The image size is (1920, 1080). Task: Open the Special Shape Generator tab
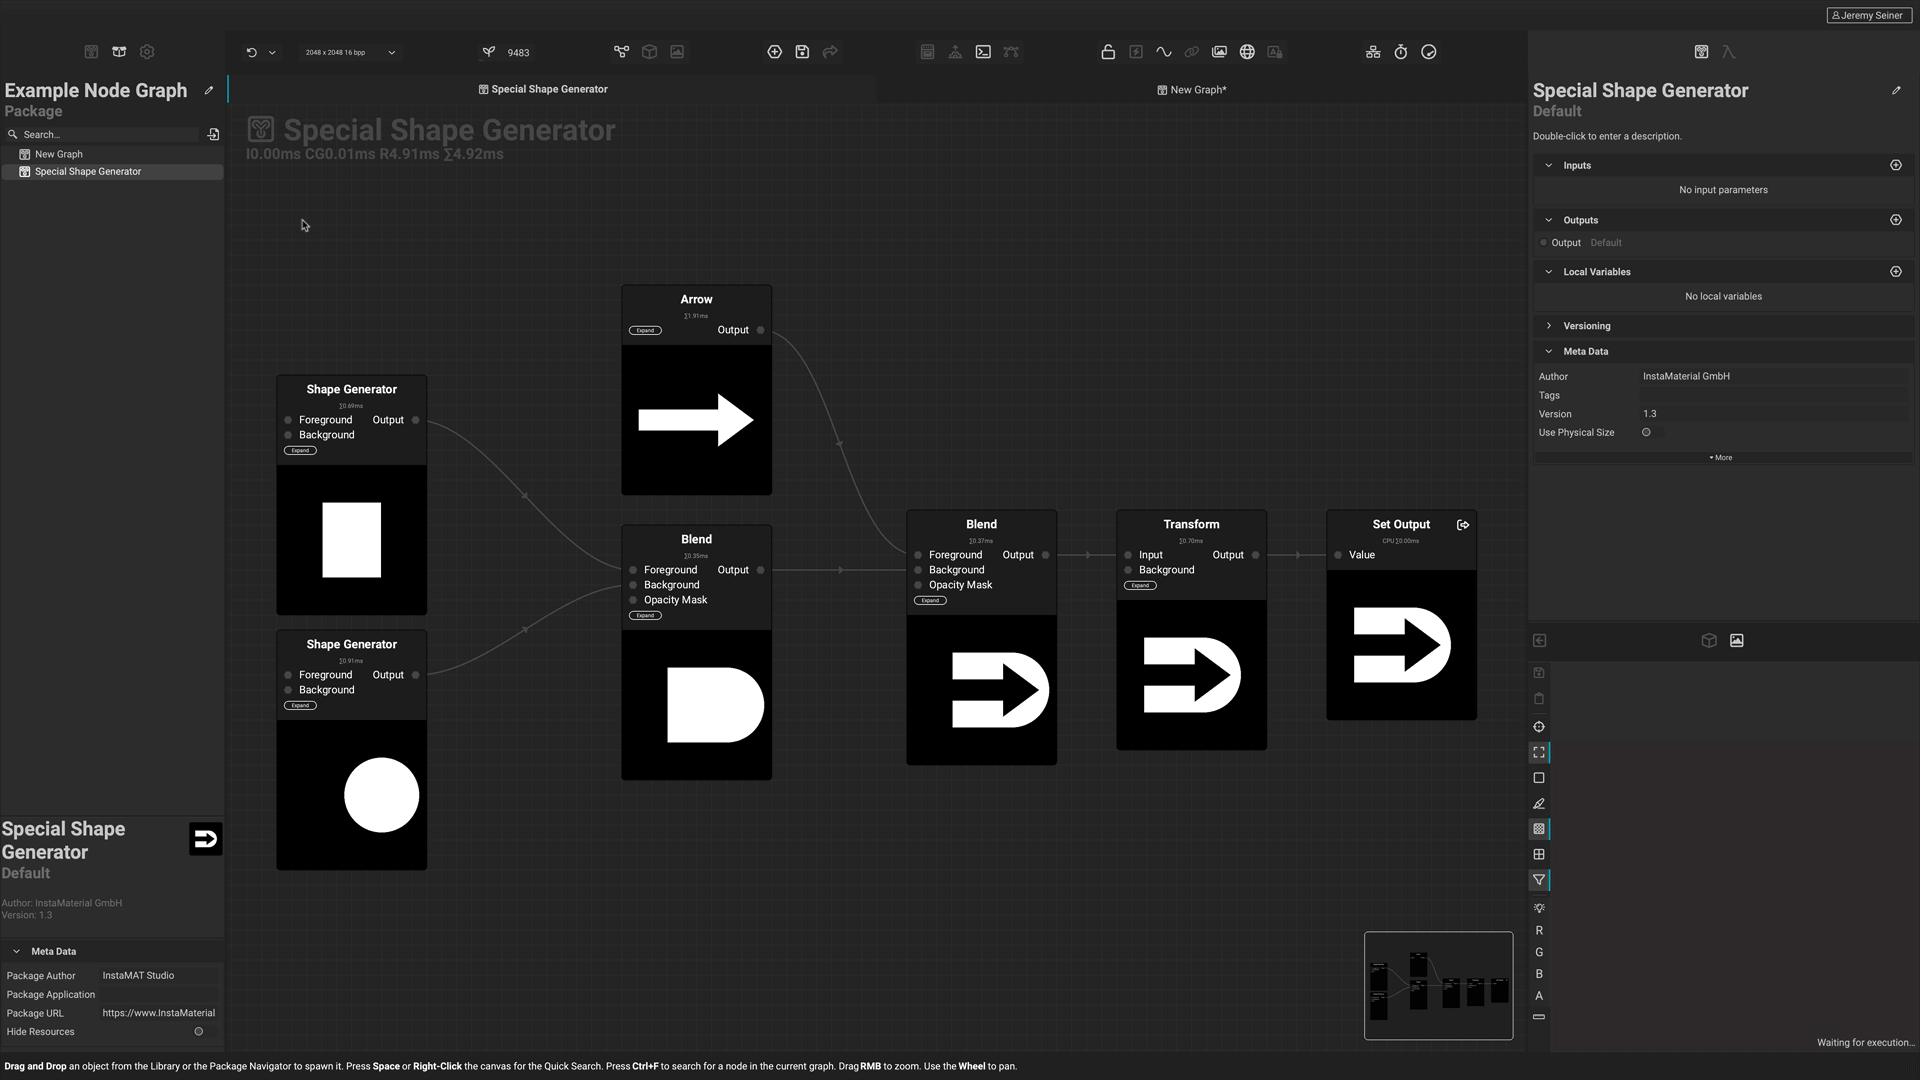[542, 88]
